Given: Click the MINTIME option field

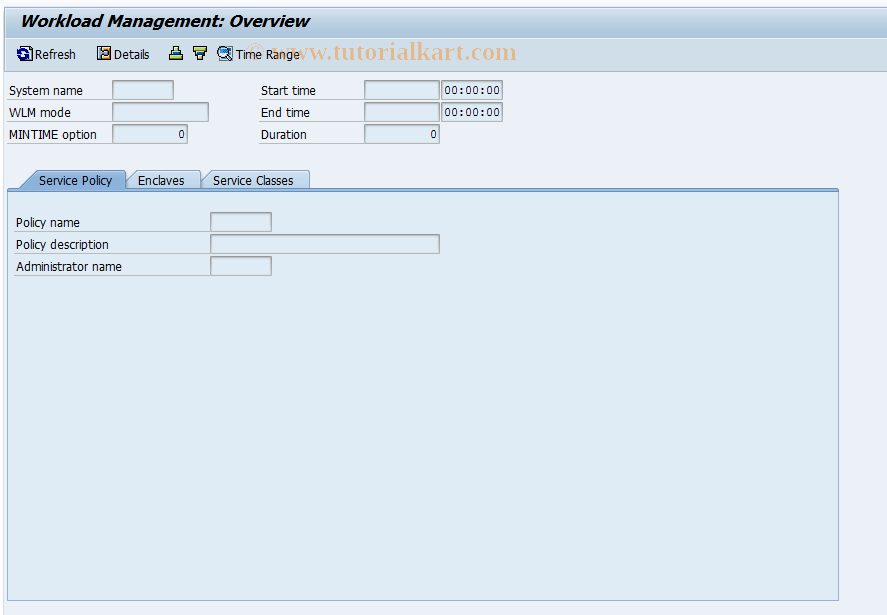Looking at the screenshot, I should 149,133.
